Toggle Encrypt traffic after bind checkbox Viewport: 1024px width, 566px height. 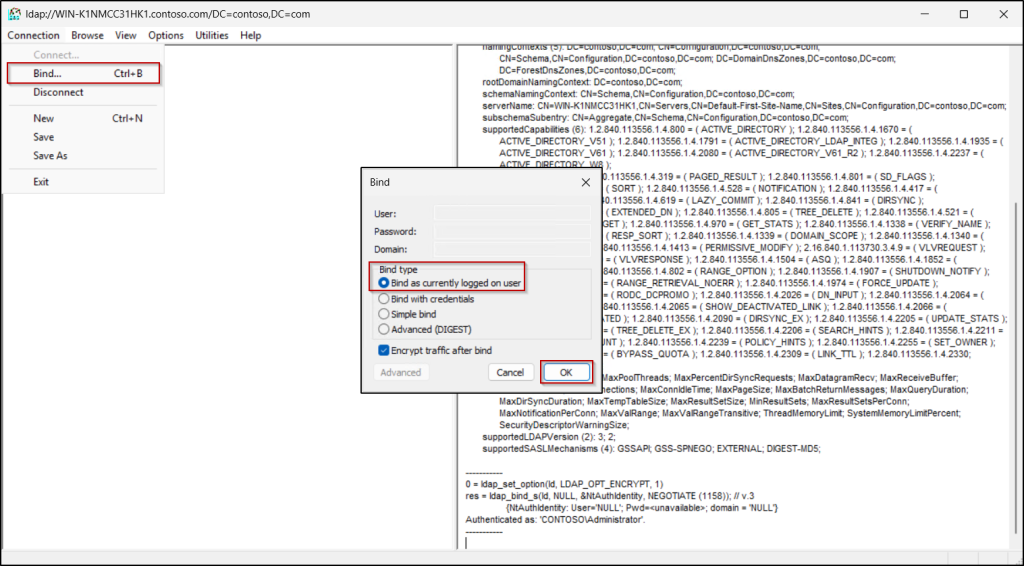(384, 350)
